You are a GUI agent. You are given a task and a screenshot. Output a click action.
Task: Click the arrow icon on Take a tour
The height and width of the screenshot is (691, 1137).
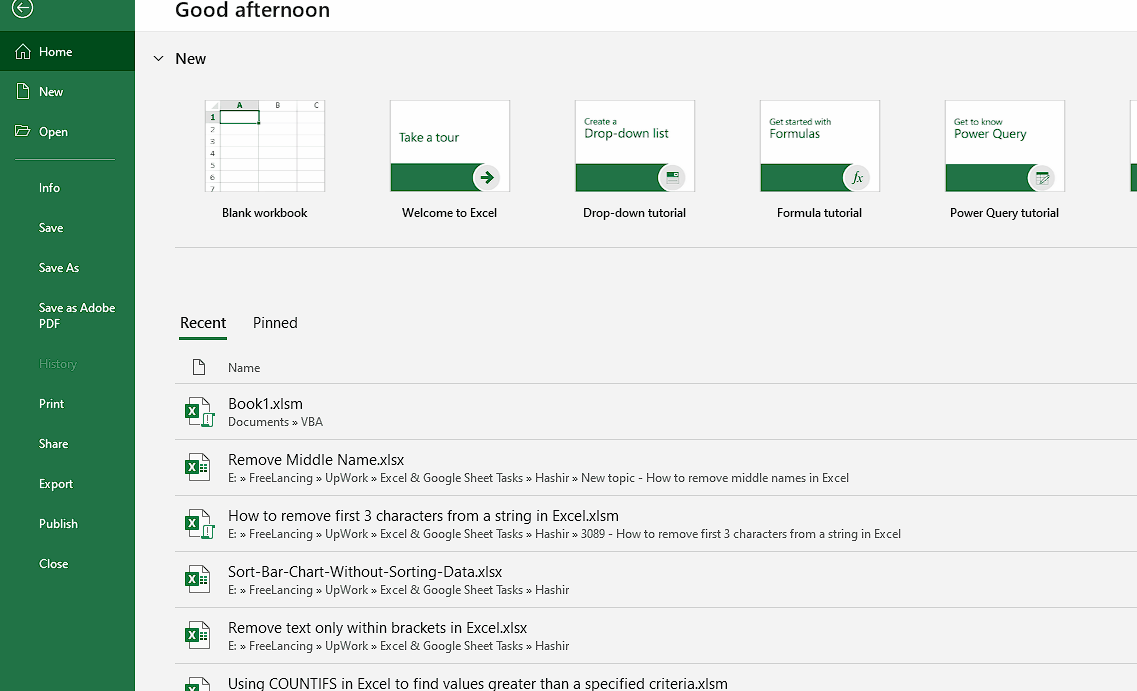(x=487, y=177)
